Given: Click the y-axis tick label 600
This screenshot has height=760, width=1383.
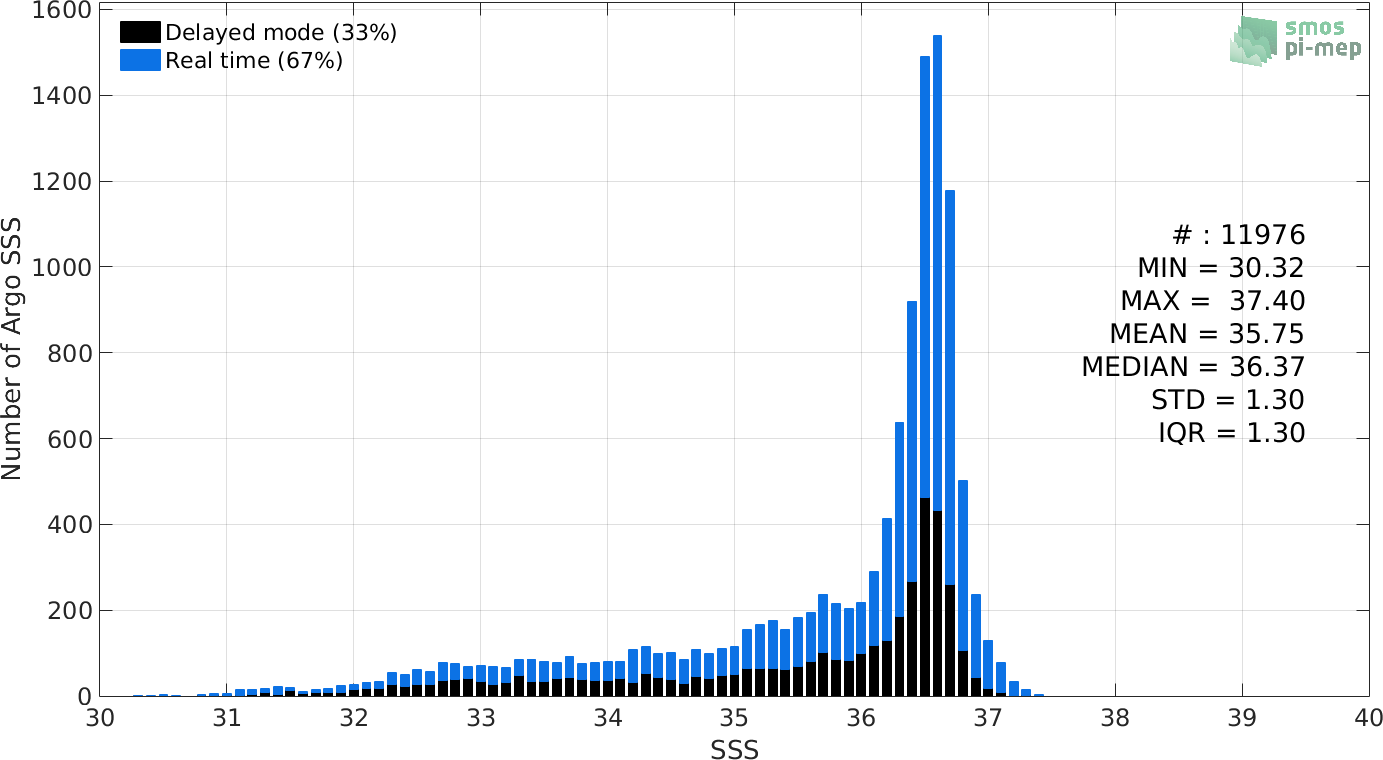Looking at the screenshot, I should pos(71,438).
